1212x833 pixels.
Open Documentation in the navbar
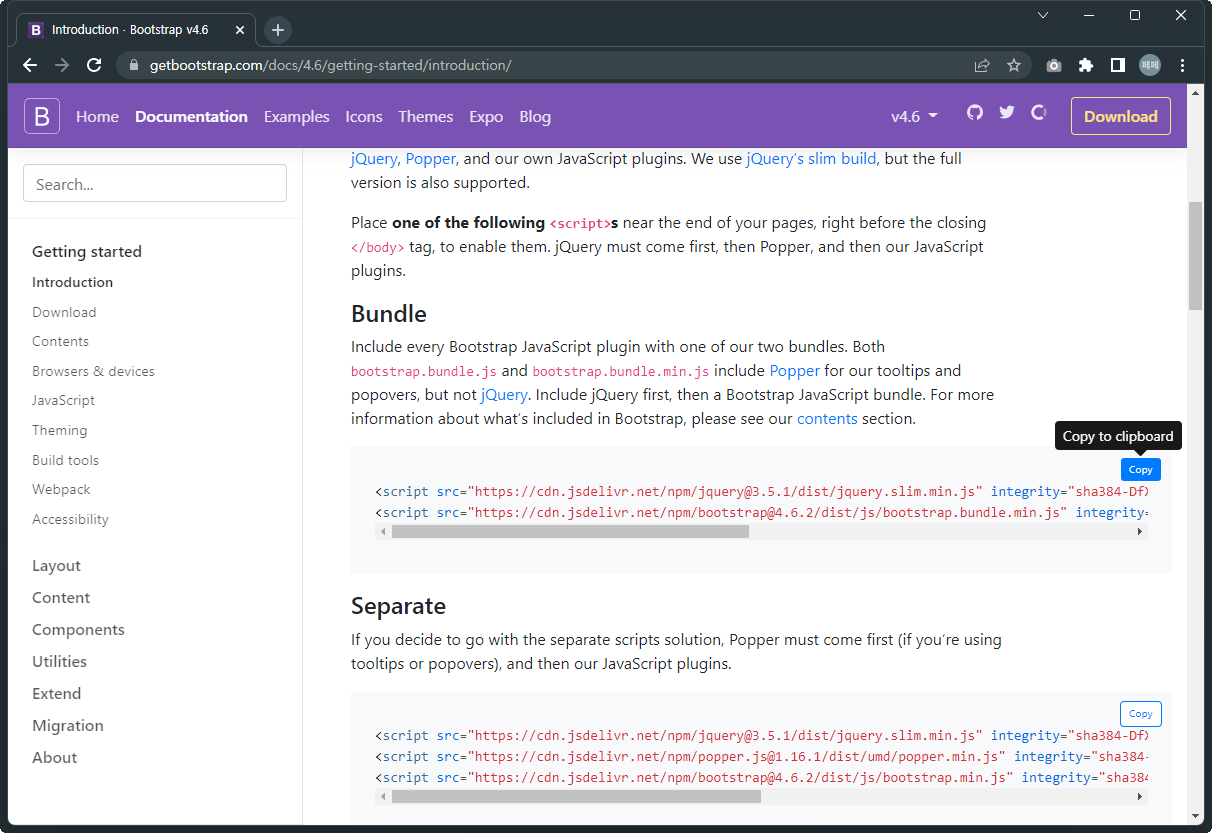pos(191,116)
